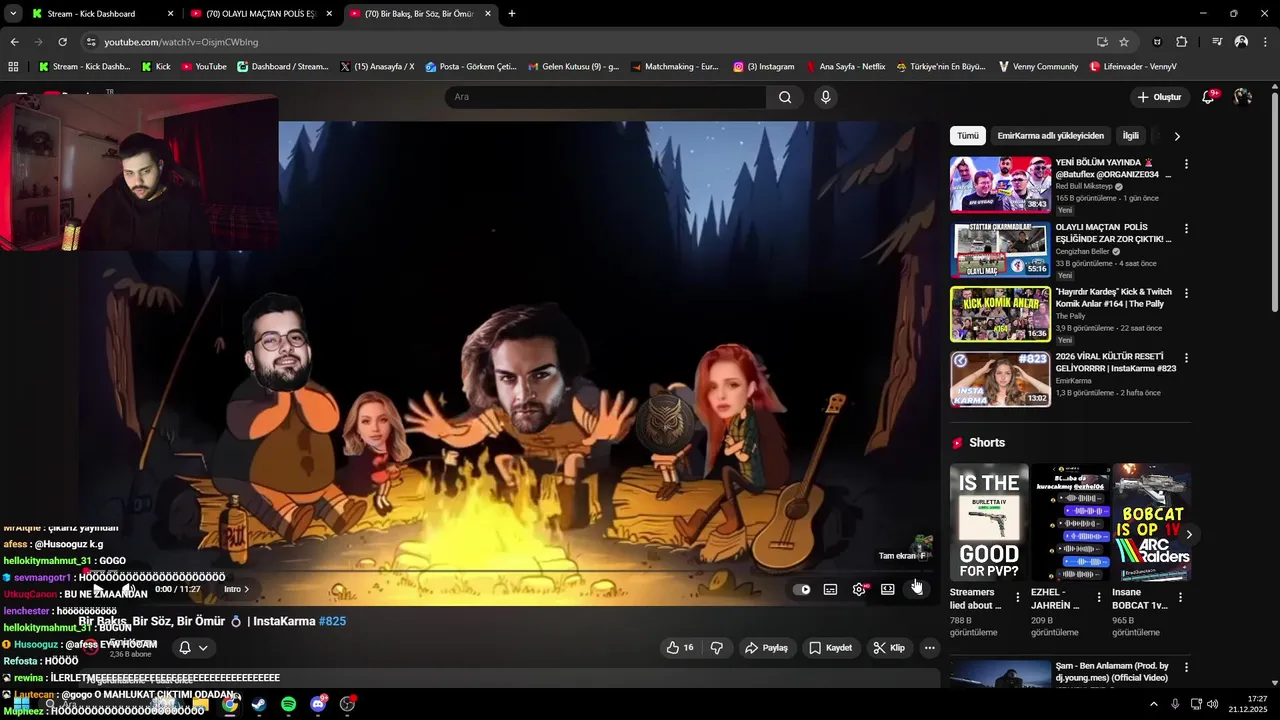Open options for Insane BOBCAT Short
This screenshot has width=1280, height=720.
click(x=1179, y=597)
